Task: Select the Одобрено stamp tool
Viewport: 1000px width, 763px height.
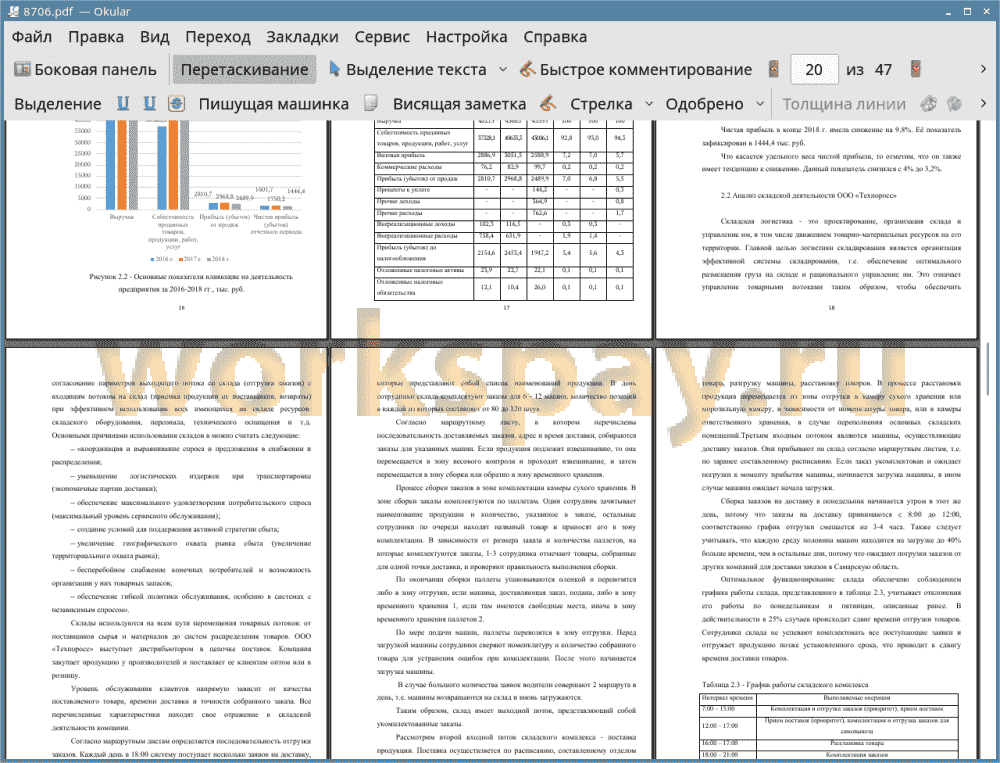Action: pos(704,104)
